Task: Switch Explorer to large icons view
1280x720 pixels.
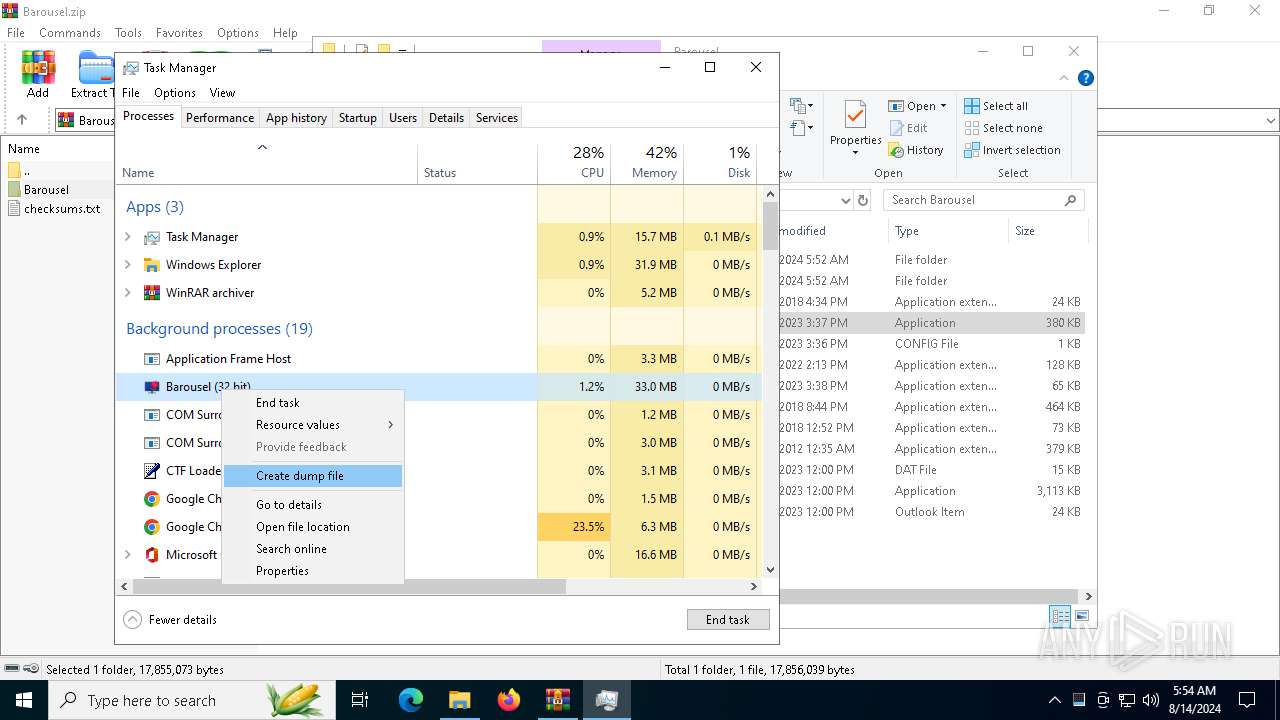Action: click(1081, 617)
